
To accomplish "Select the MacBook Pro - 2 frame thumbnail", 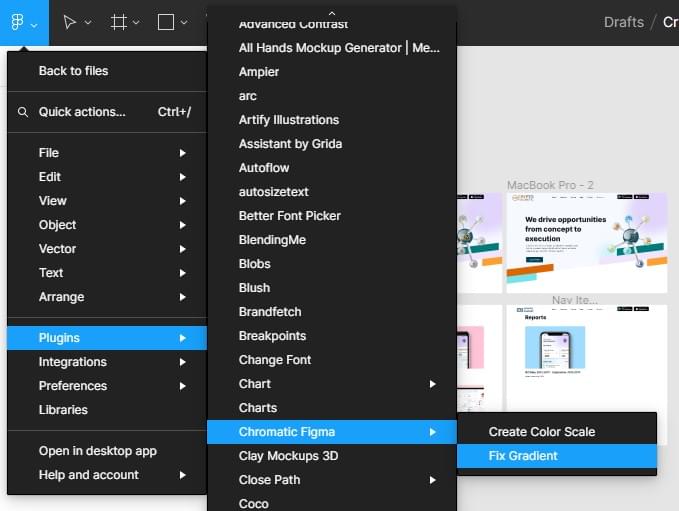I will [x=586, y=243].
